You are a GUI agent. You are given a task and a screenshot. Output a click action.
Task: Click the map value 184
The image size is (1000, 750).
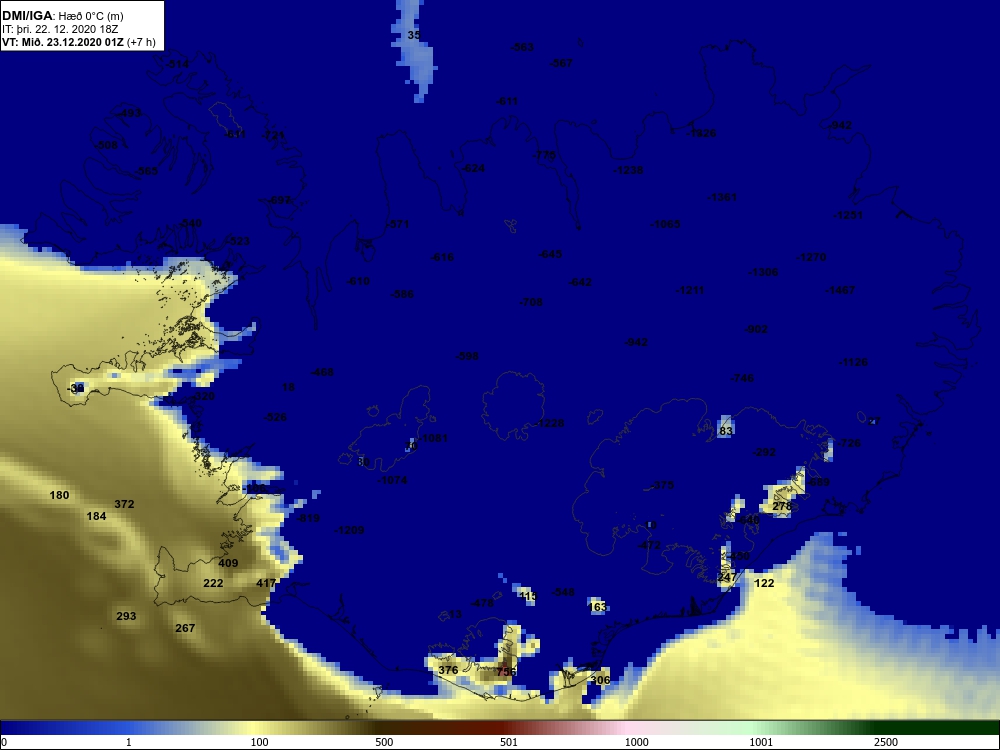pos(96,516)
